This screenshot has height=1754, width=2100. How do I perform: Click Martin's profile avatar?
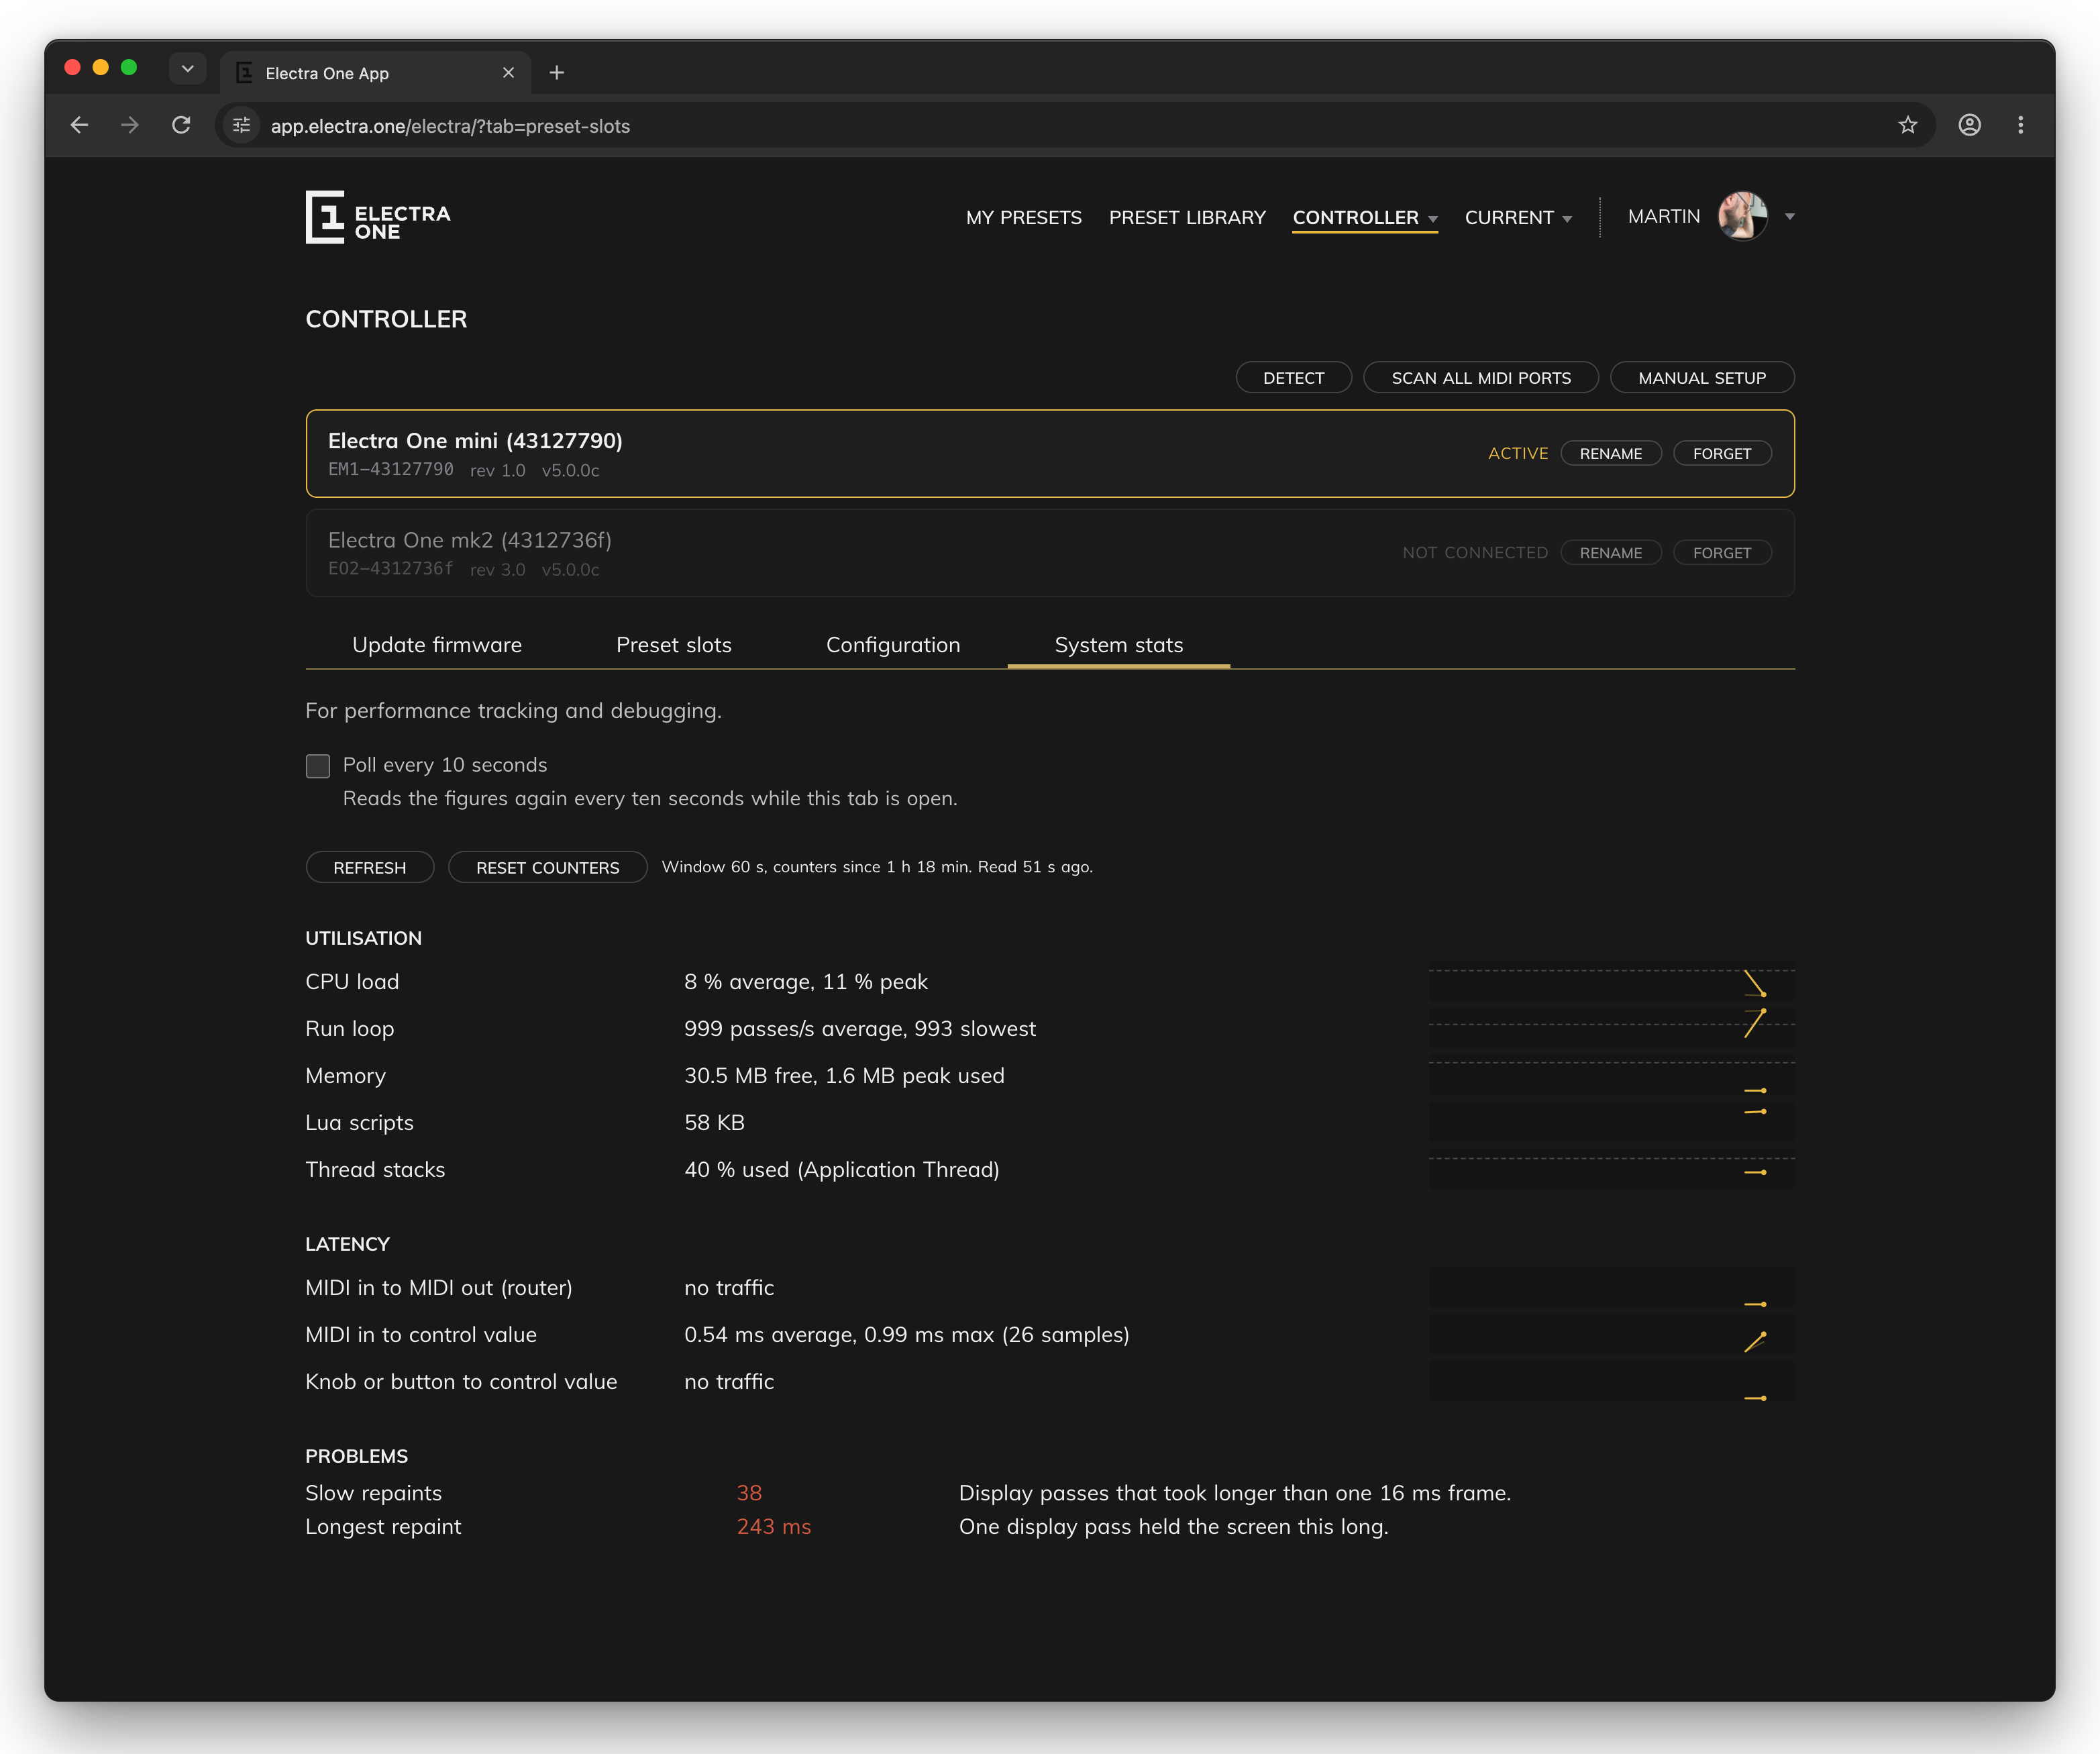1742,216
